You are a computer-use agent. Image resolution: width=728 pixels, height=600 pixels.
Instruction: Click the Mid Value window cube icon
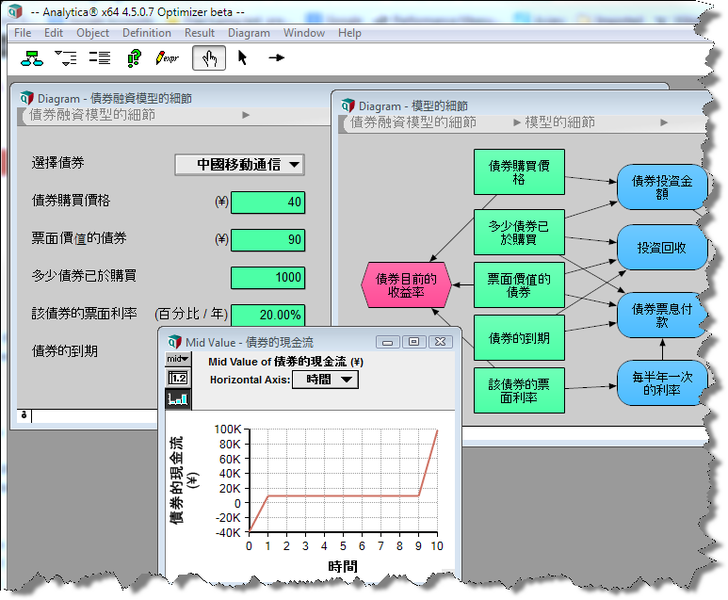tap(175, 342)
